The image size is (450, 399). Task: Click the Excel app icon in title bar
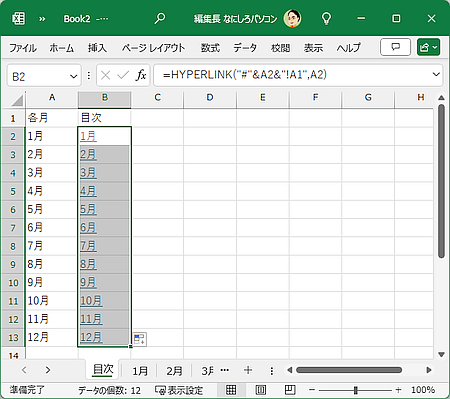tap(18, 18)
